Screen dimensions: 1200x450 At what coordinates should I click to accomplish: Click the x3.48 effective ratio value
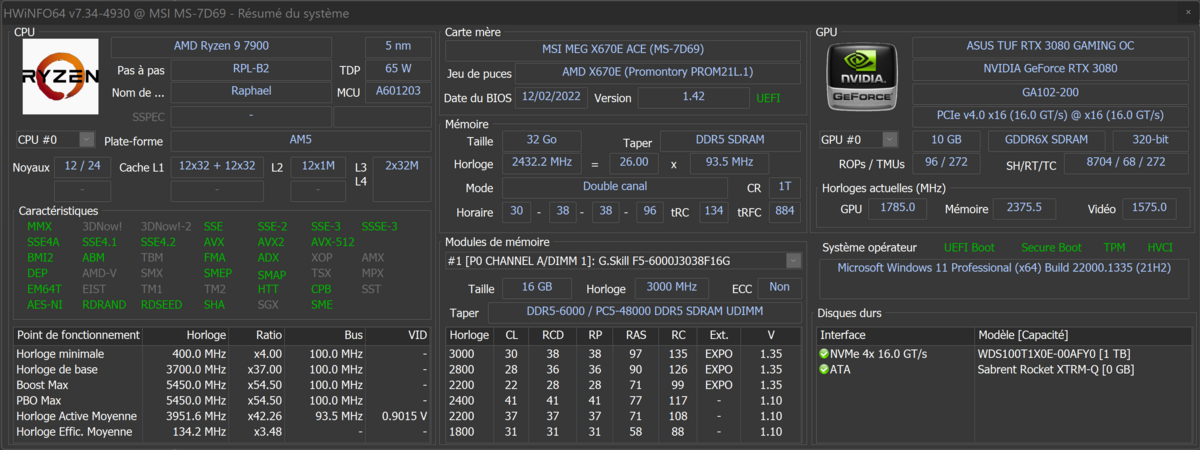pyautogui.click(x=266, y=432)
